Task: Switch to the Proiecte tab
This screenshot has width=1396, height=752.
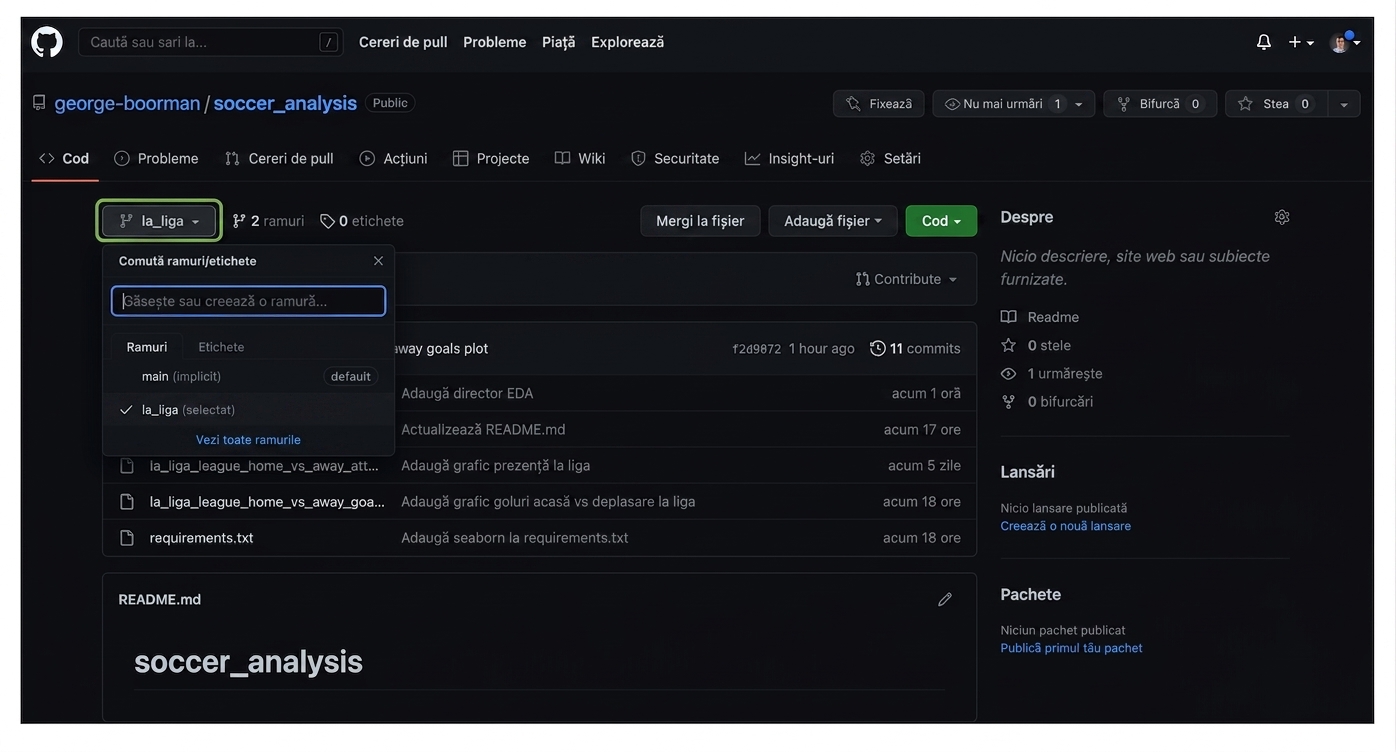Action: 490,158
